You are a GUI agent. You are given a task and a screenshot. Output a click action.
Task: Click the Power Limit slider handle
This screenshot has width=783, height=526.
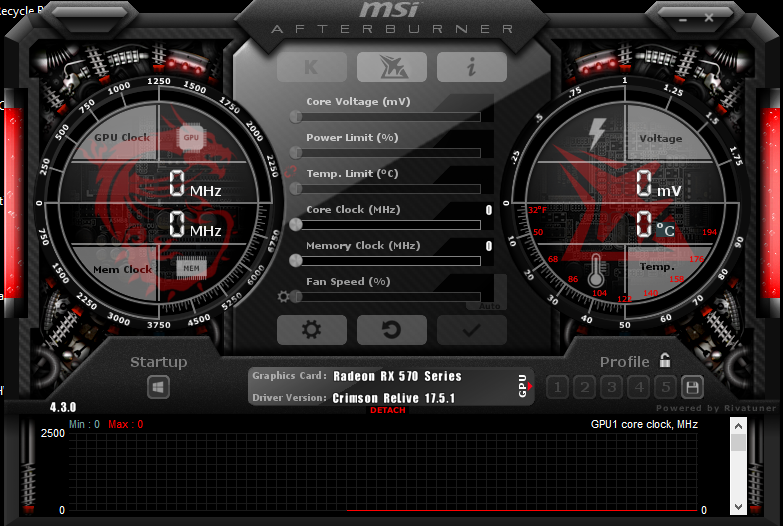[x=296, y=153]
